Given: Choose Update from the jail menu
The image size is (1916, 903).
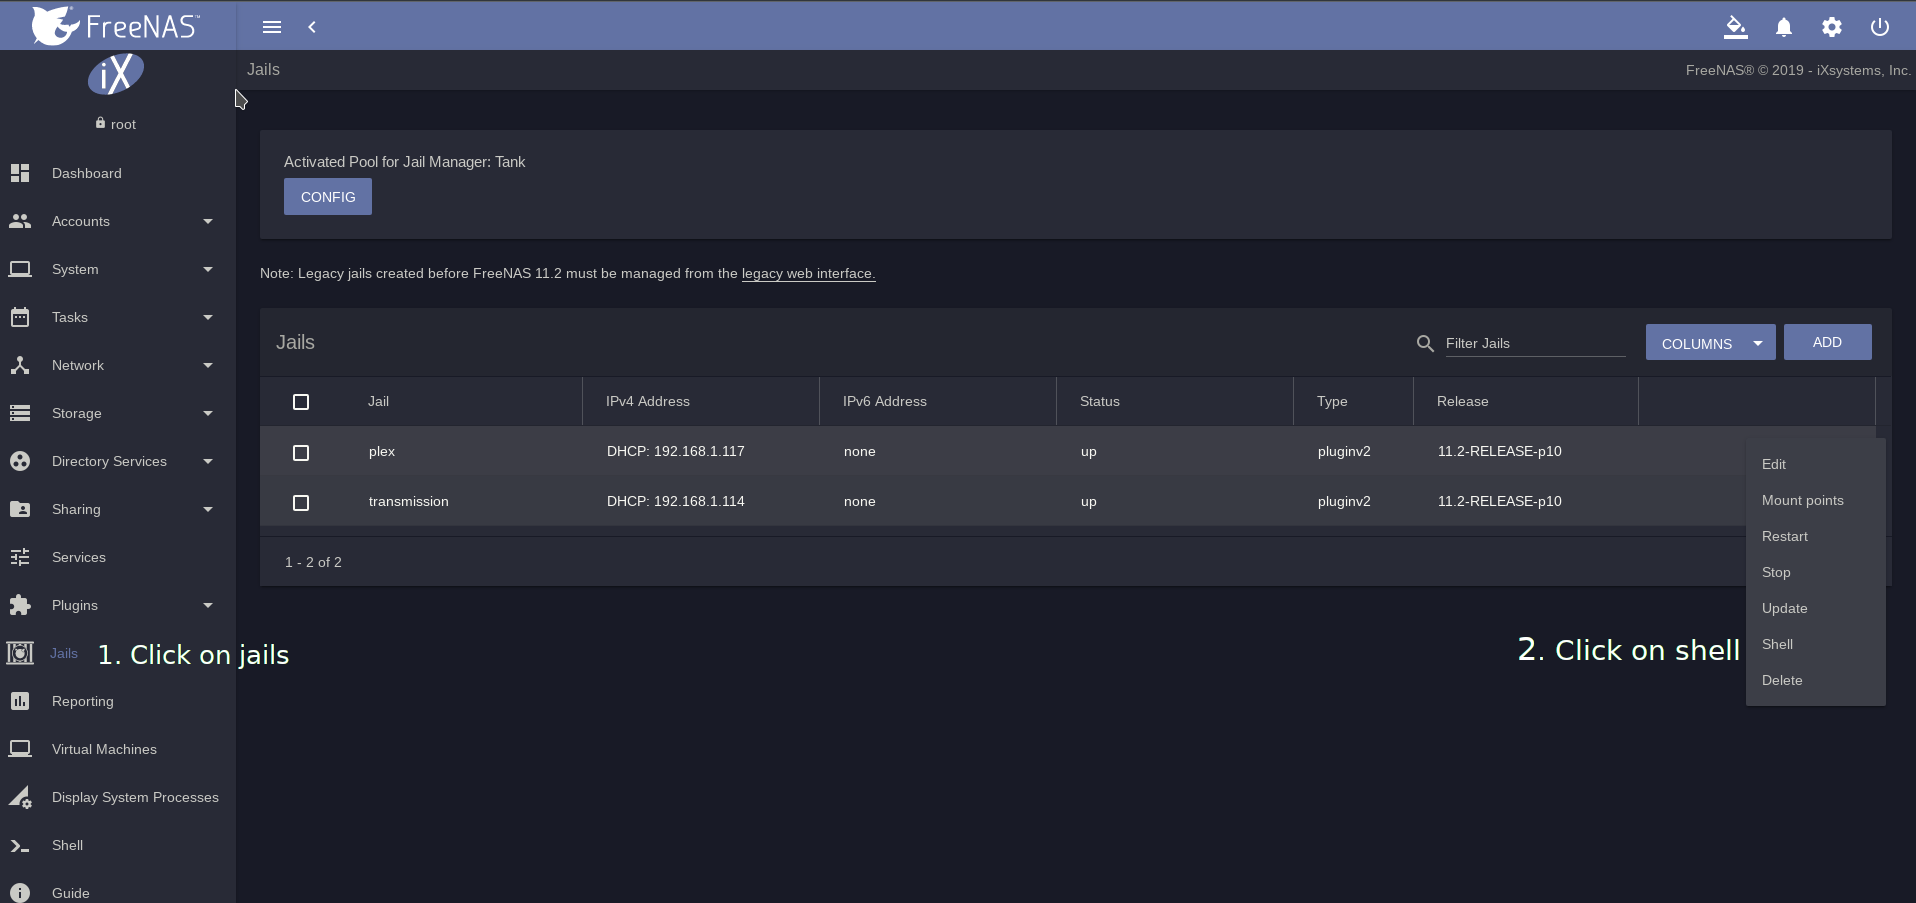Looking at the screenshot, I should point(1815,608).
